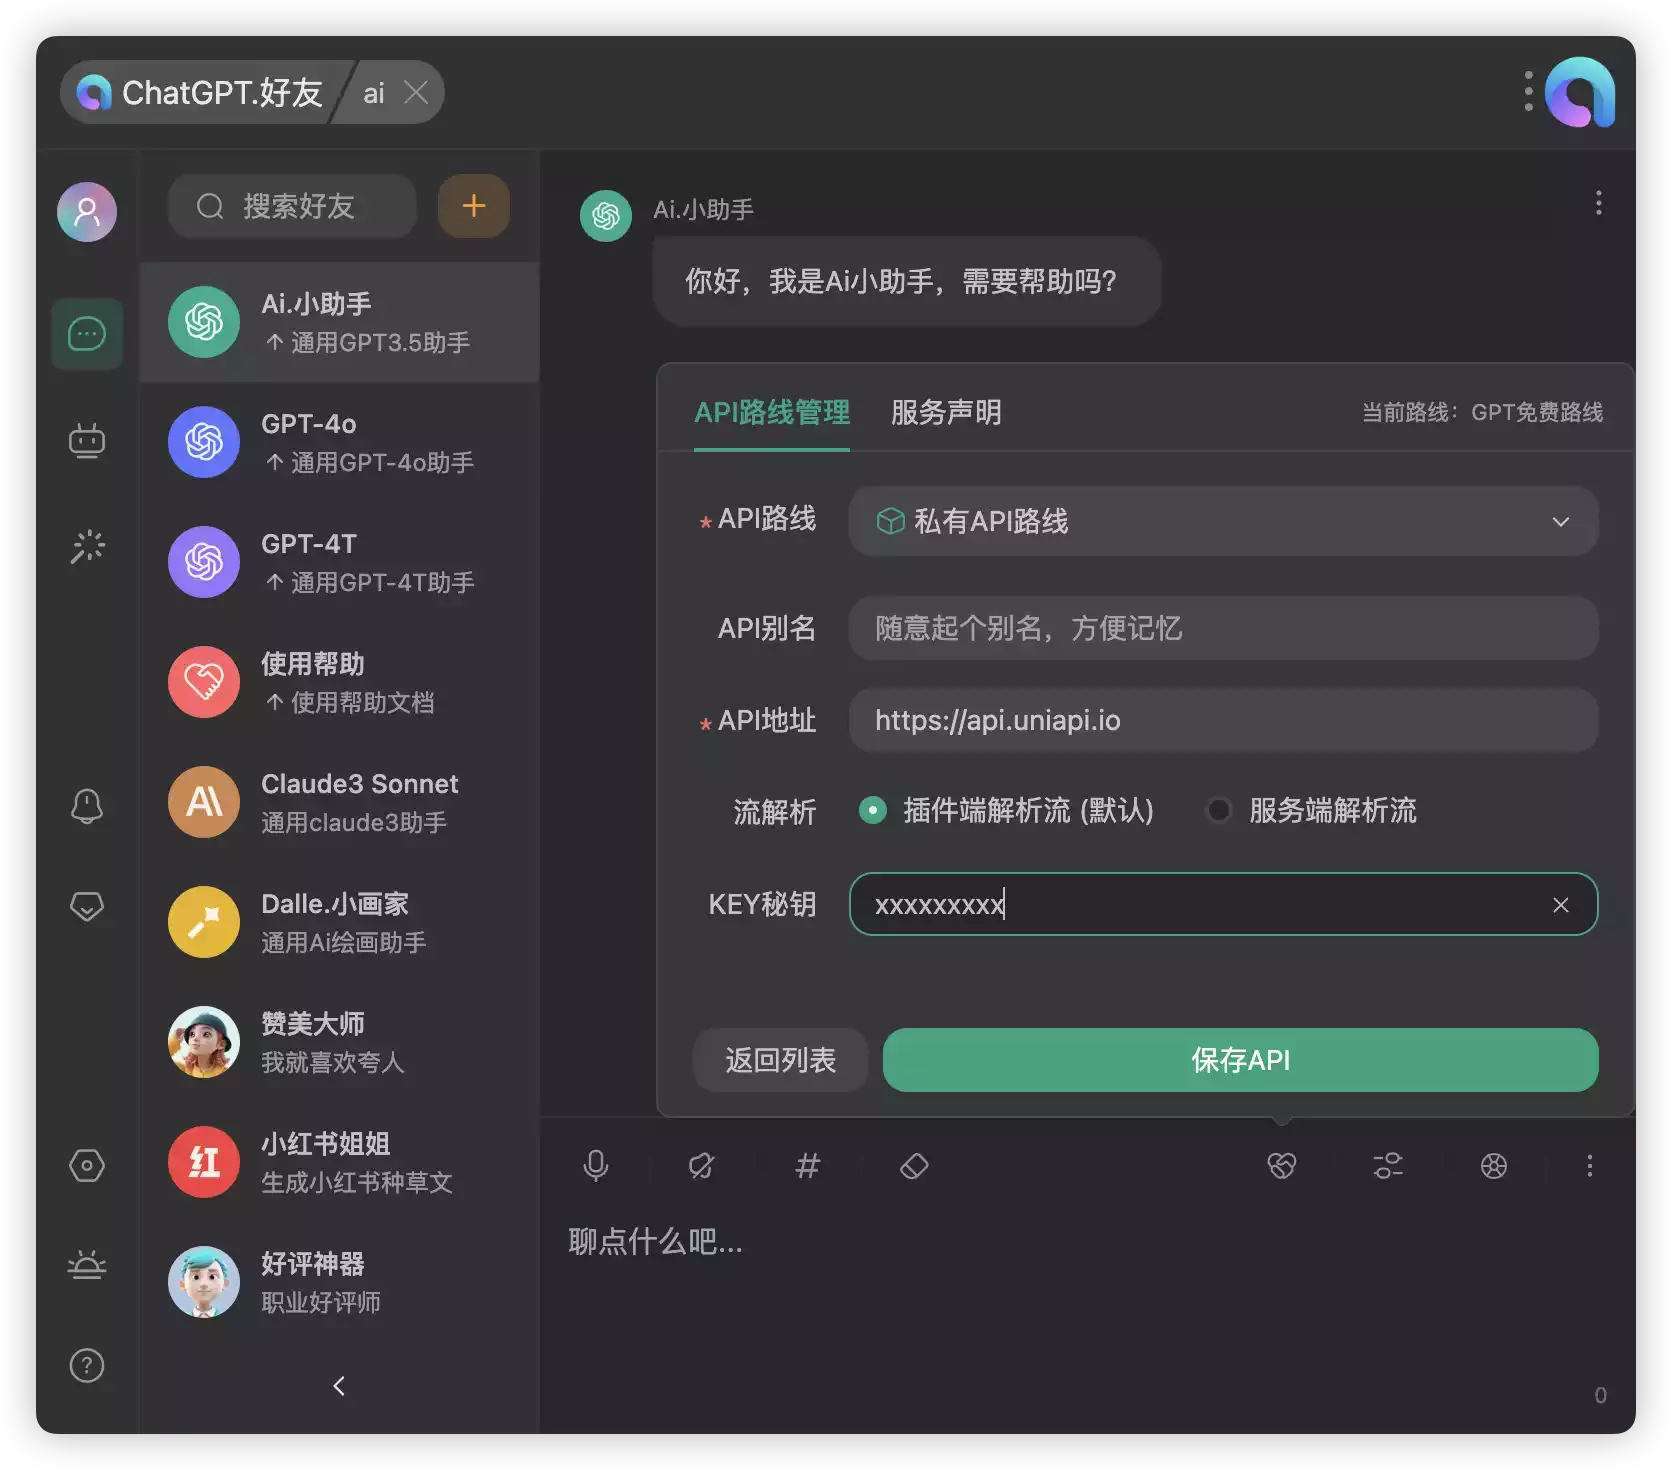The width and height of the screenshot is (1672, 1470).
Task: Open the Claude3 Sonnet friend chat
Action: click(340, 802)
